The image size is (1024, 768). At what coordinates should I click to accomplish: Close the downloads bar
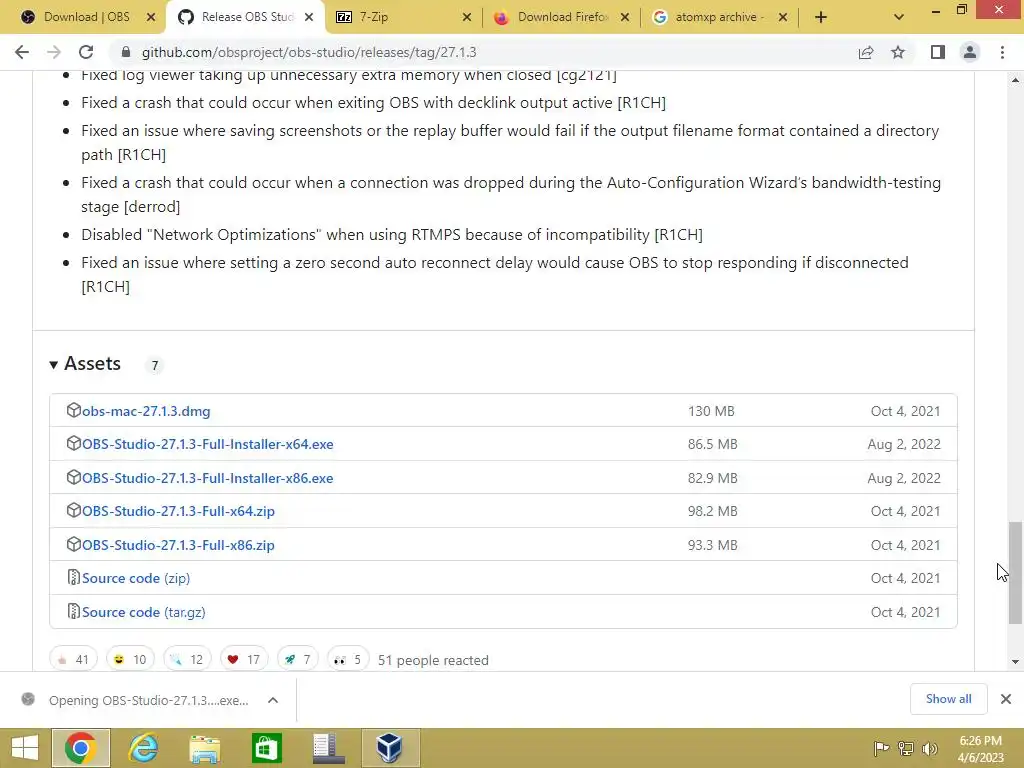pos(1006,699)
